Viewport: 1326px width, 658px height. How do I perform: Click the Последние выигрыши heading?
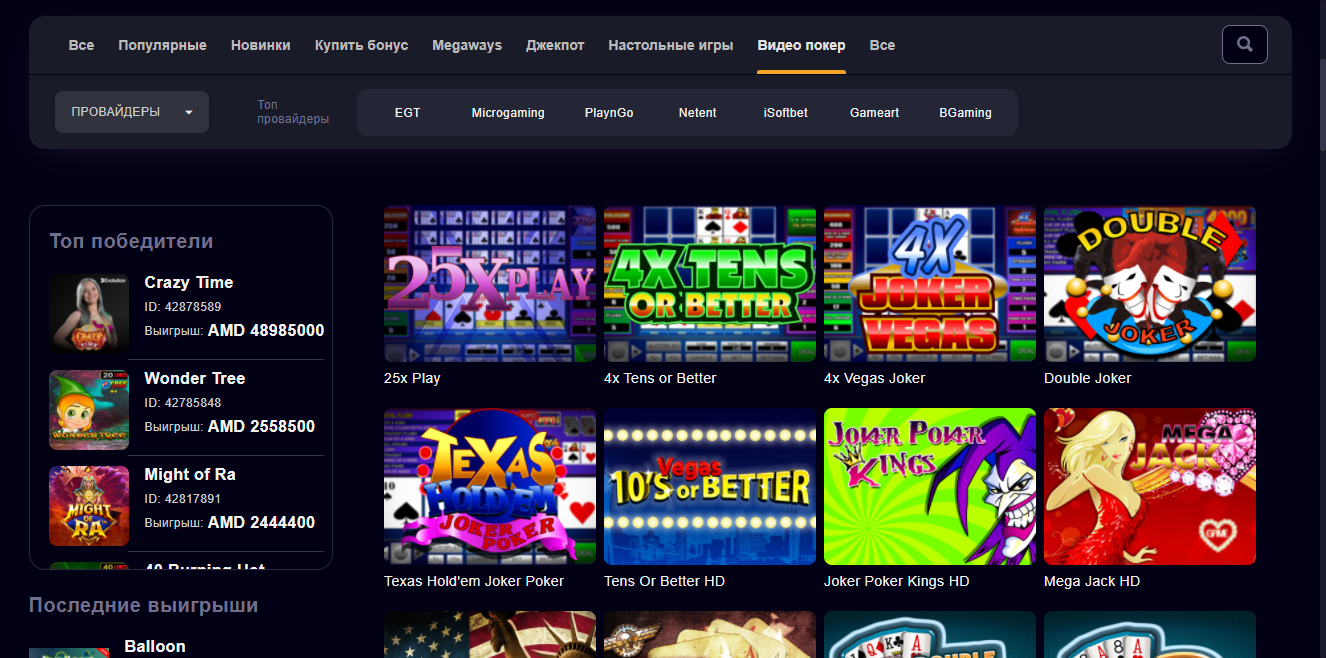click(x=143, y=605)
